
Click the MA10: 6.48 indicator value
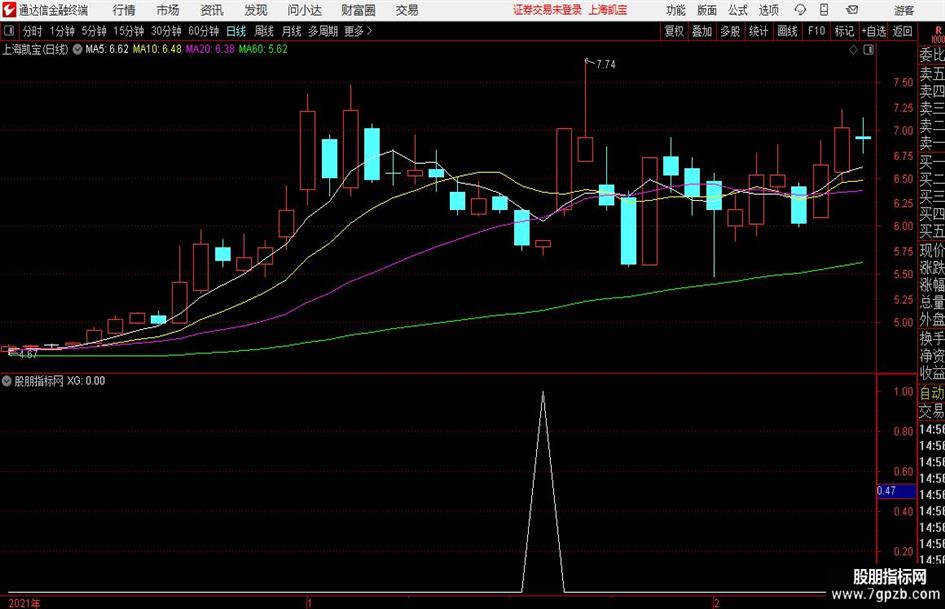[x=157, y=49]
